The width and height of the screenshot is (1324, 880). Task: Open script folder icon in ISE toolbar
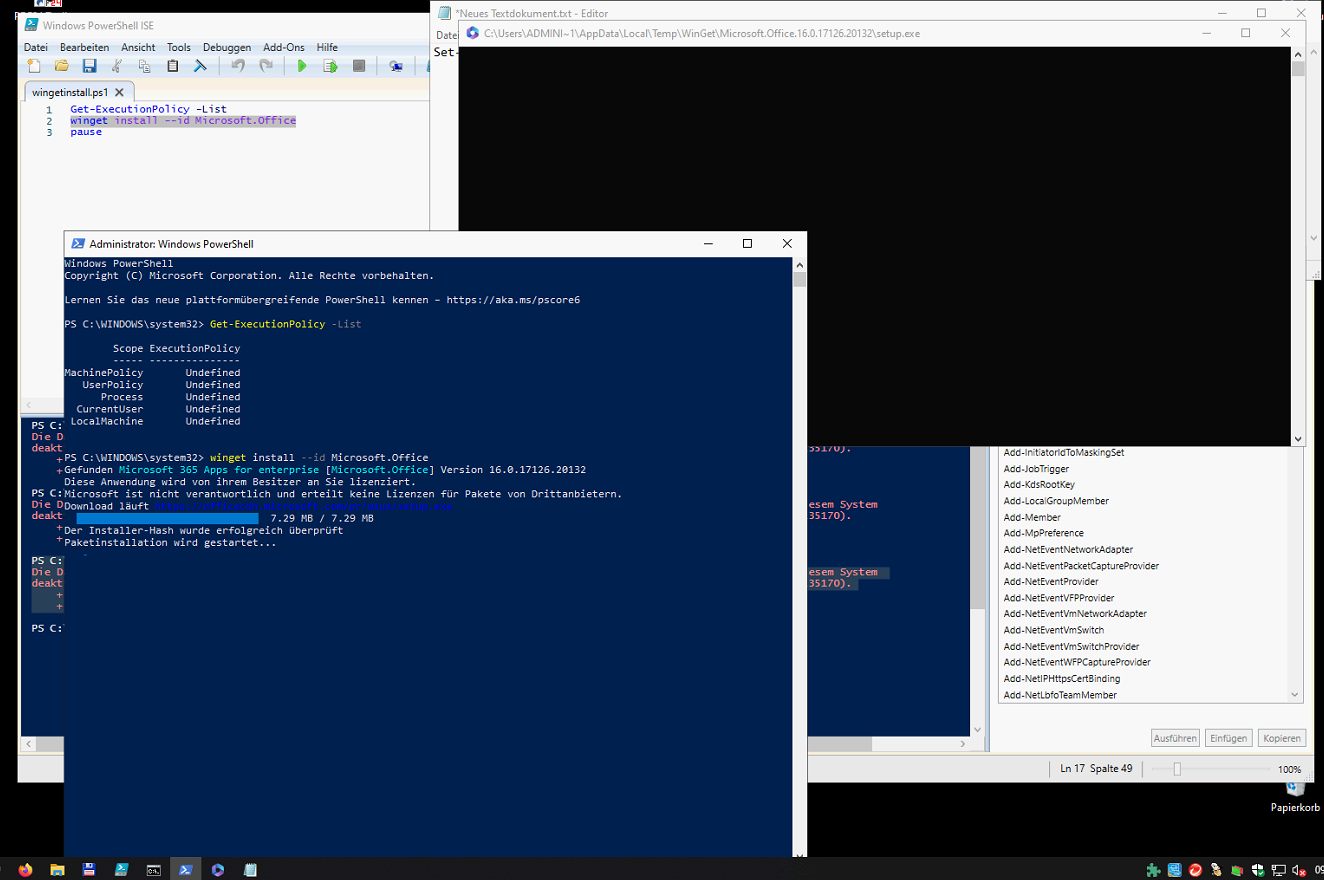pyautogui.click(x=62, y=66)
